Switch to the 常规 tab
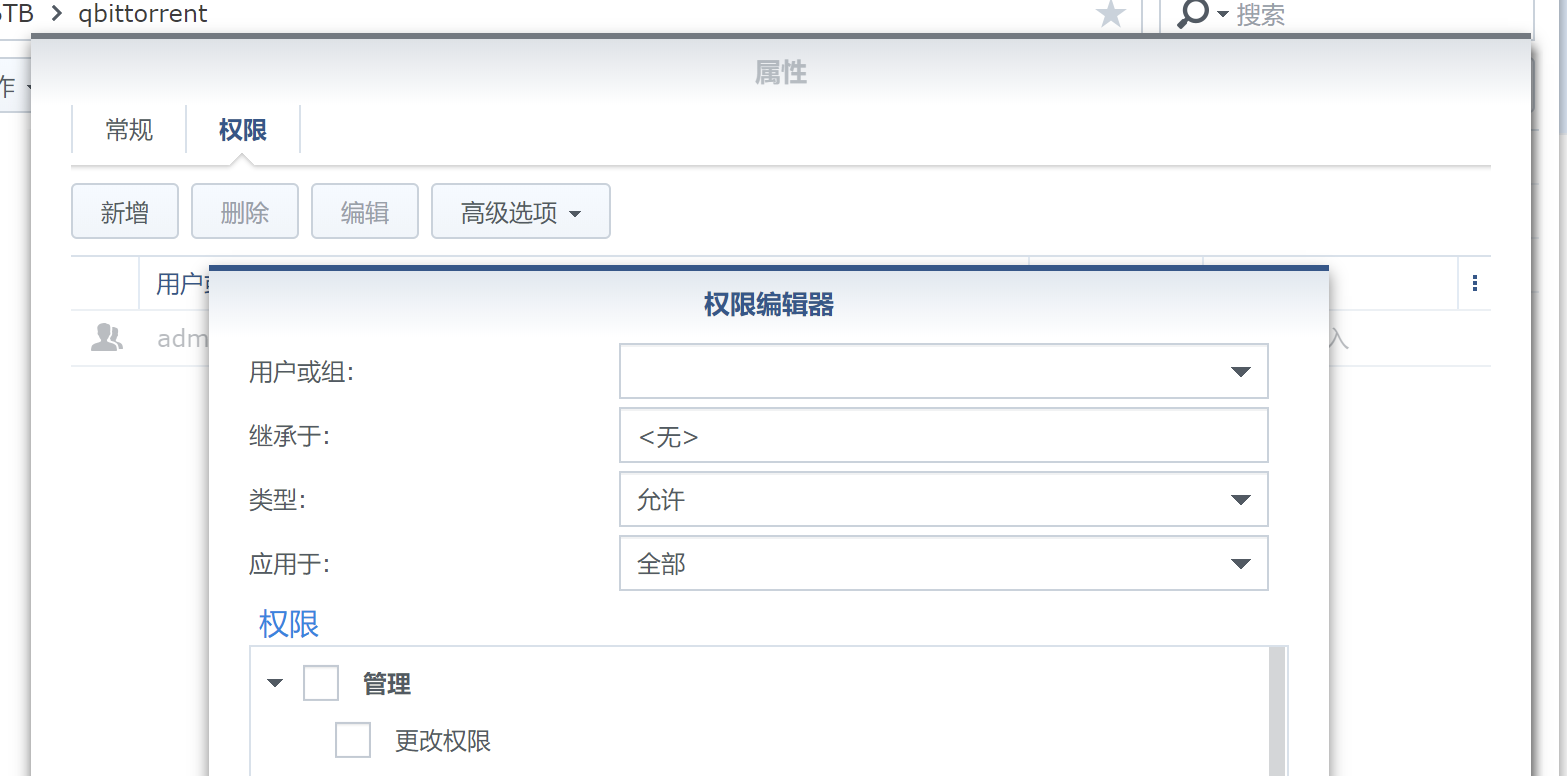The height and width of the screenshot is (776, 1567). [129, 130]
